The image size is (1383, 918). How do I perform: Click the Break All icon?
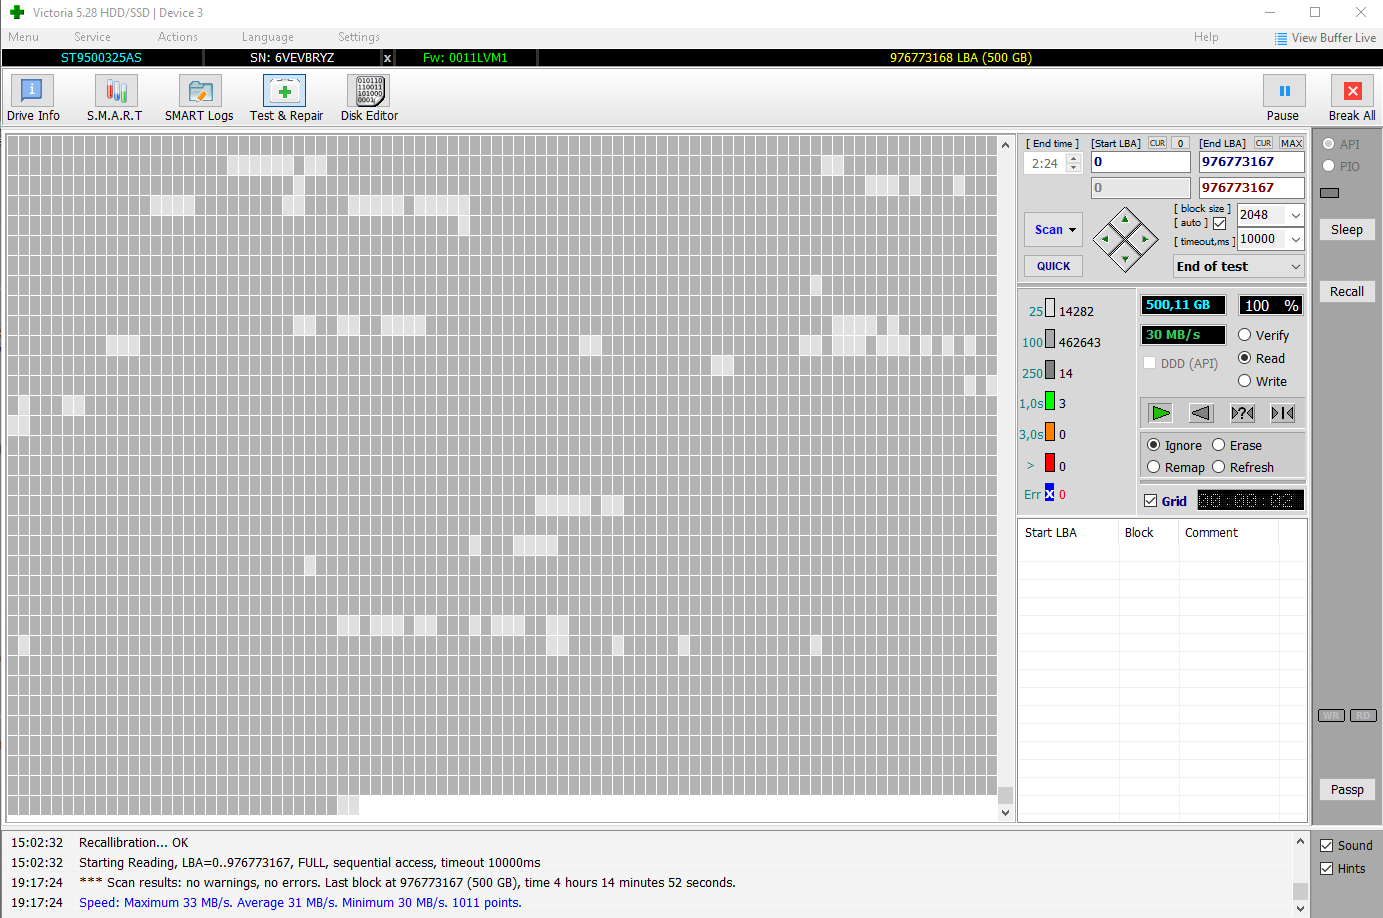pyautogui.click(x=1352, y=92)
